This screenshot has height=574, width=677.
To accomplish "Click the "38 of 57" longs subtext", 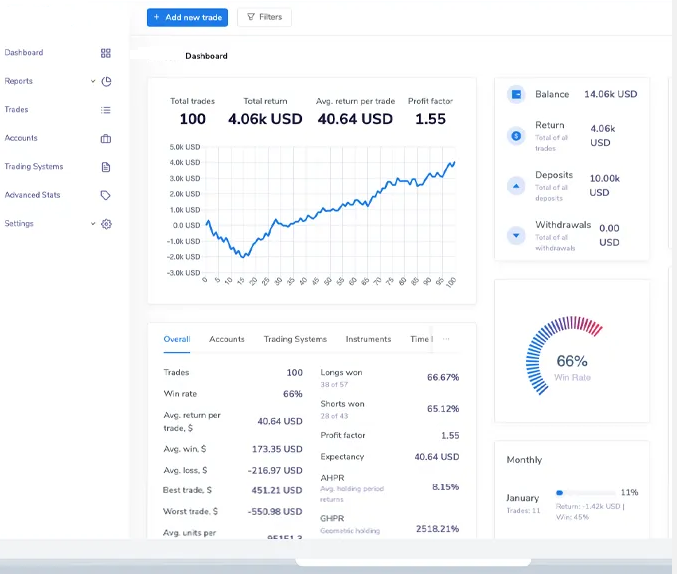I will point(334,384).
